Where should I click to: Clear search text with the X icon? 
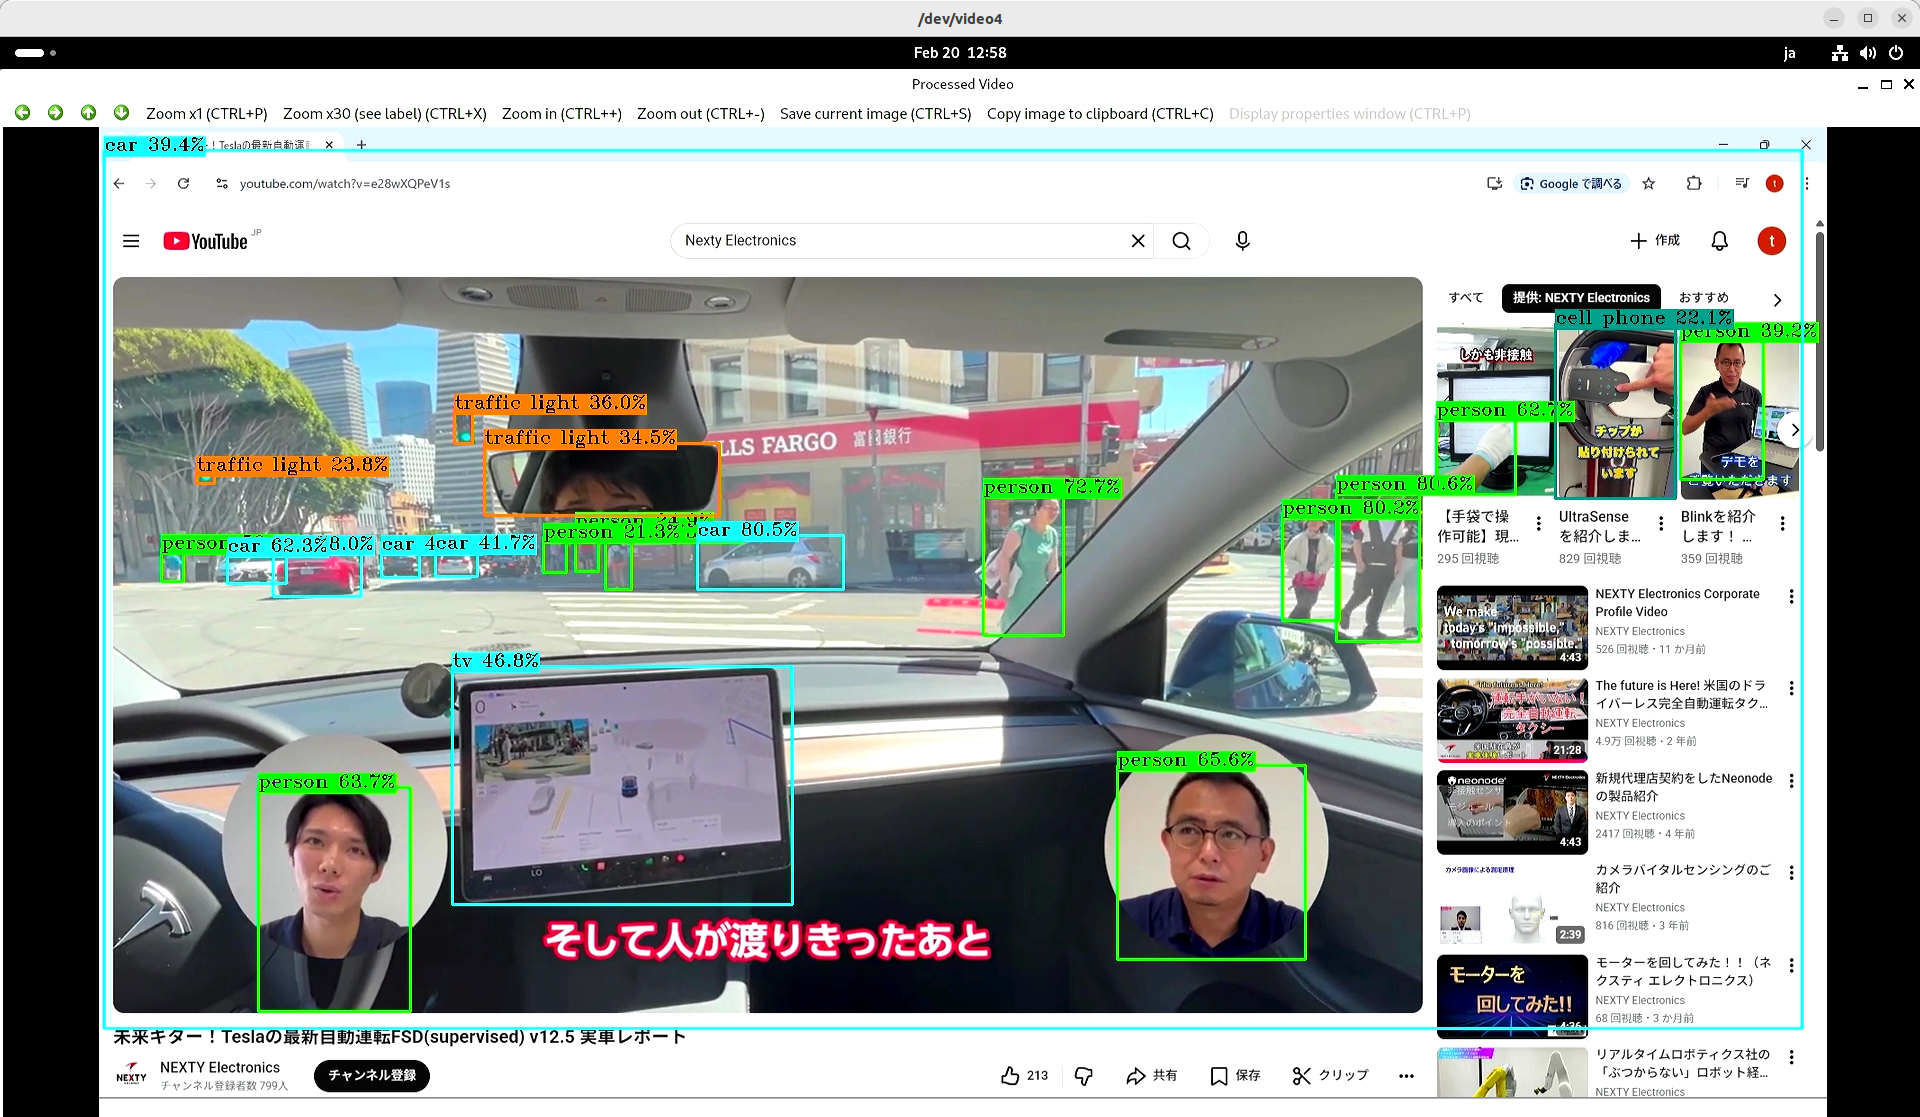pyautogui.click(x=1138, y=241)
